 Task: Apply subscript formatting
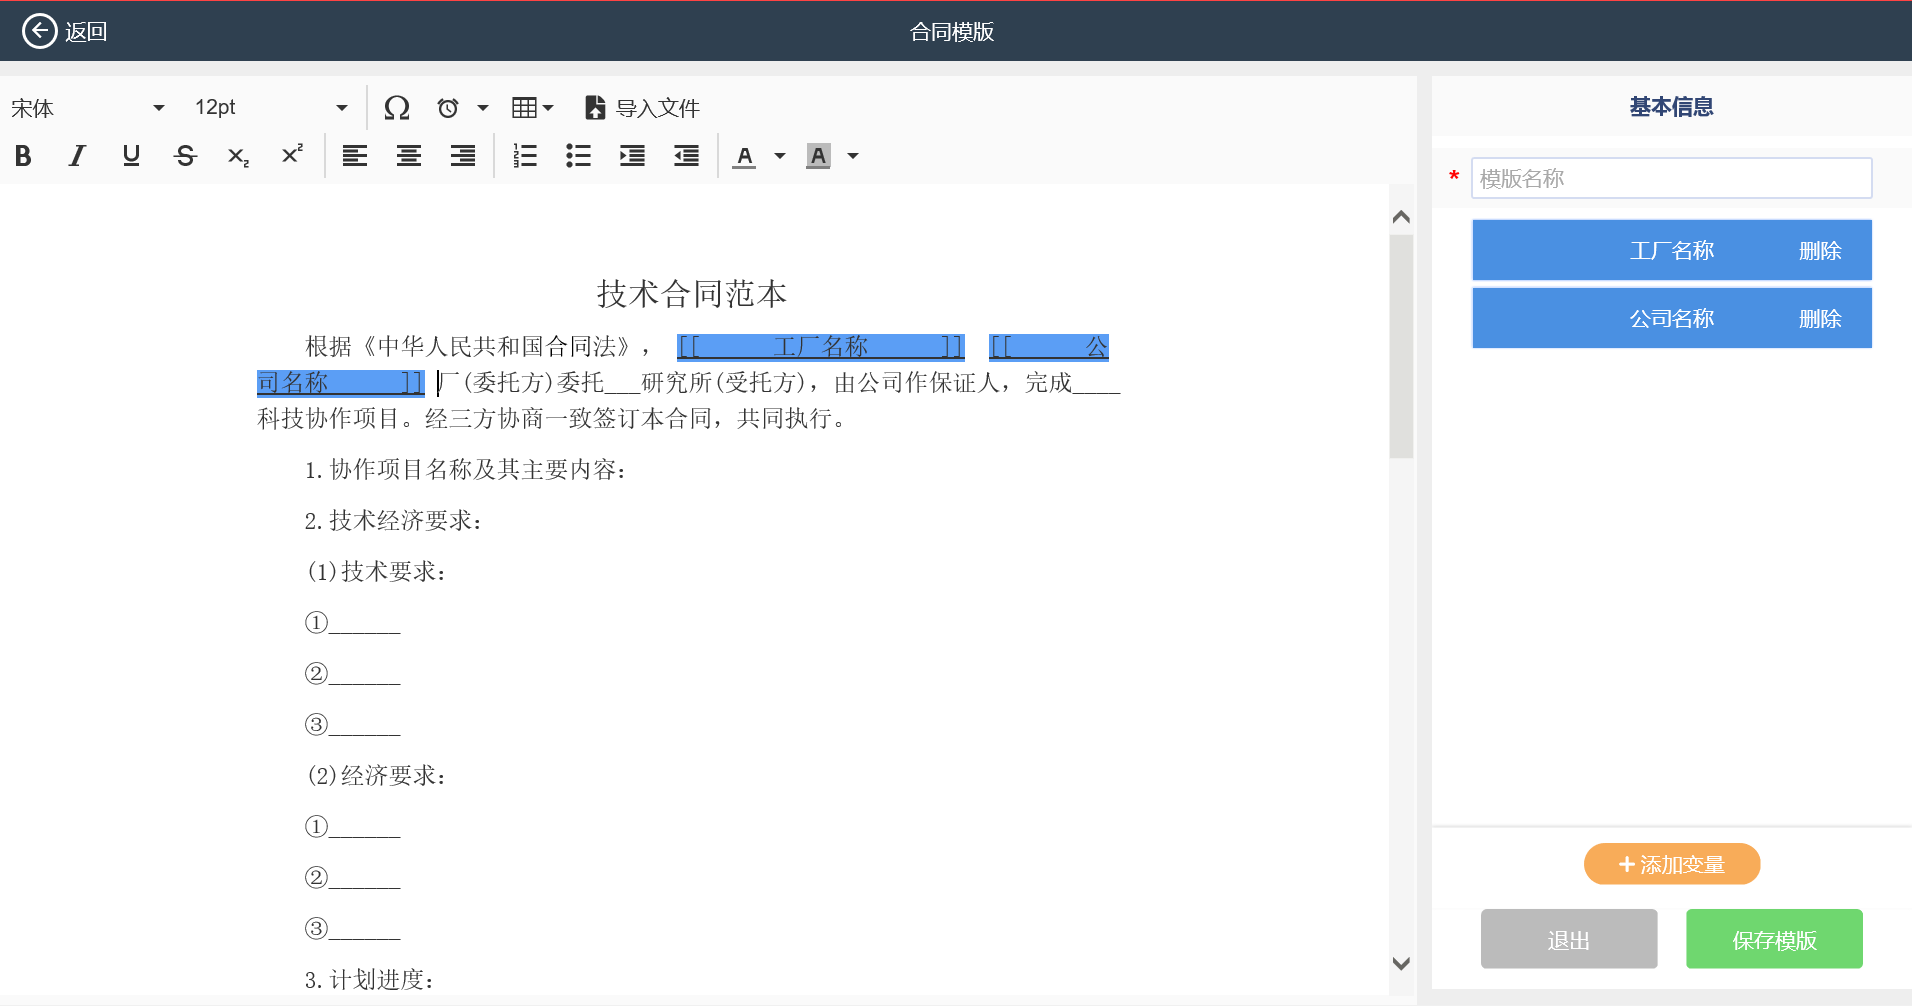[x=238, y=156]
